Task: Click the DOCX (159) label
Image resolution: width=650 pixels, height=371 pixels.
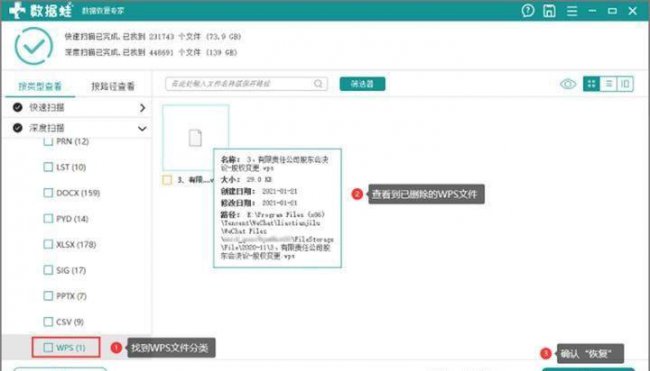Action: click(x=78, y=193)
